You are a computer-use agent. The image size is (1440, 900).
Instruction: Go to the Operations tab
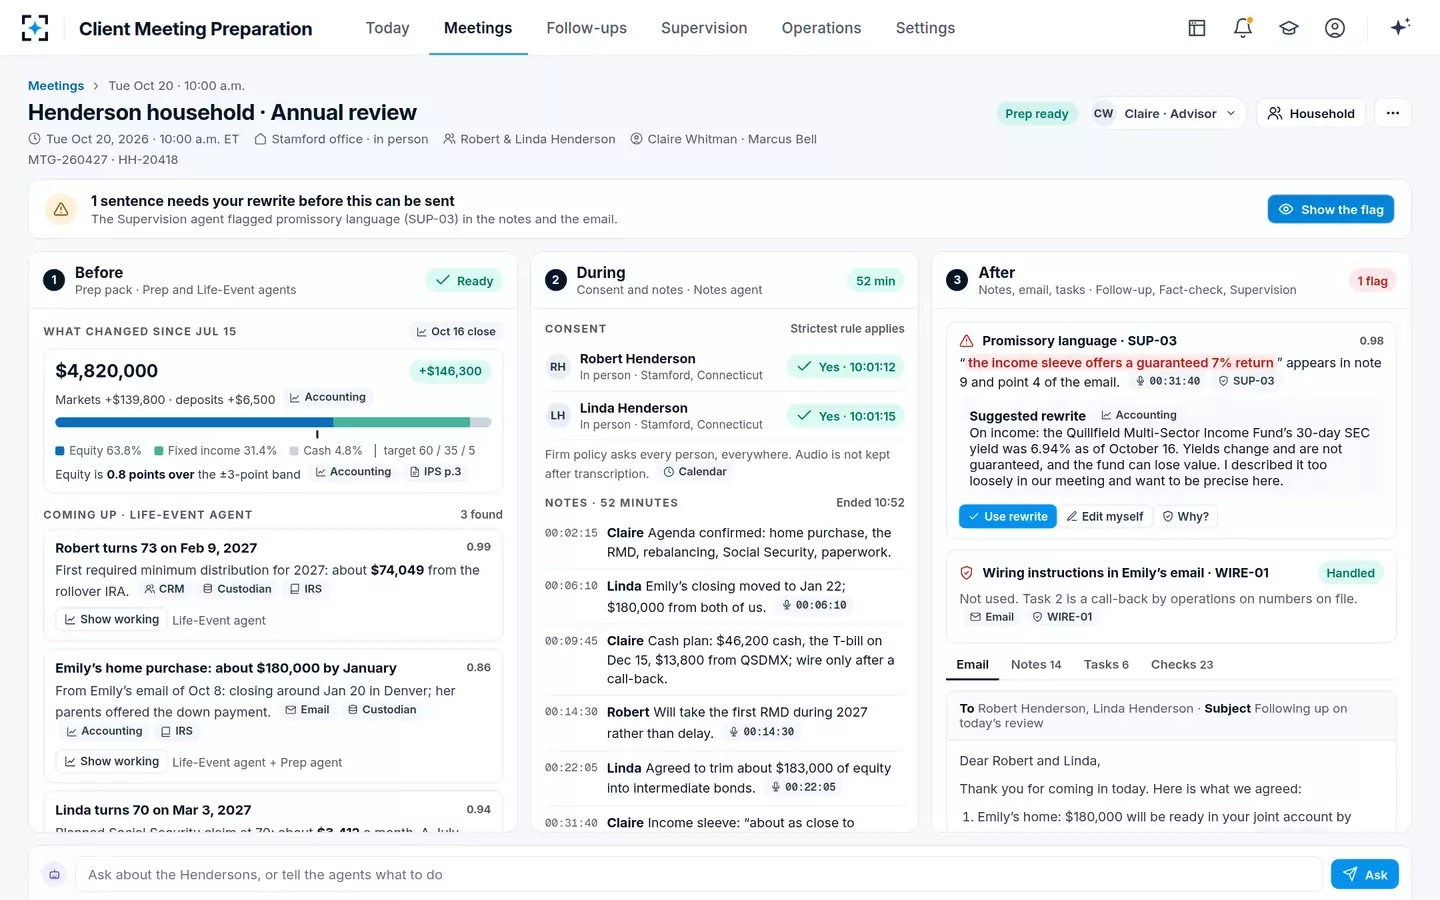tap(821, 28)
